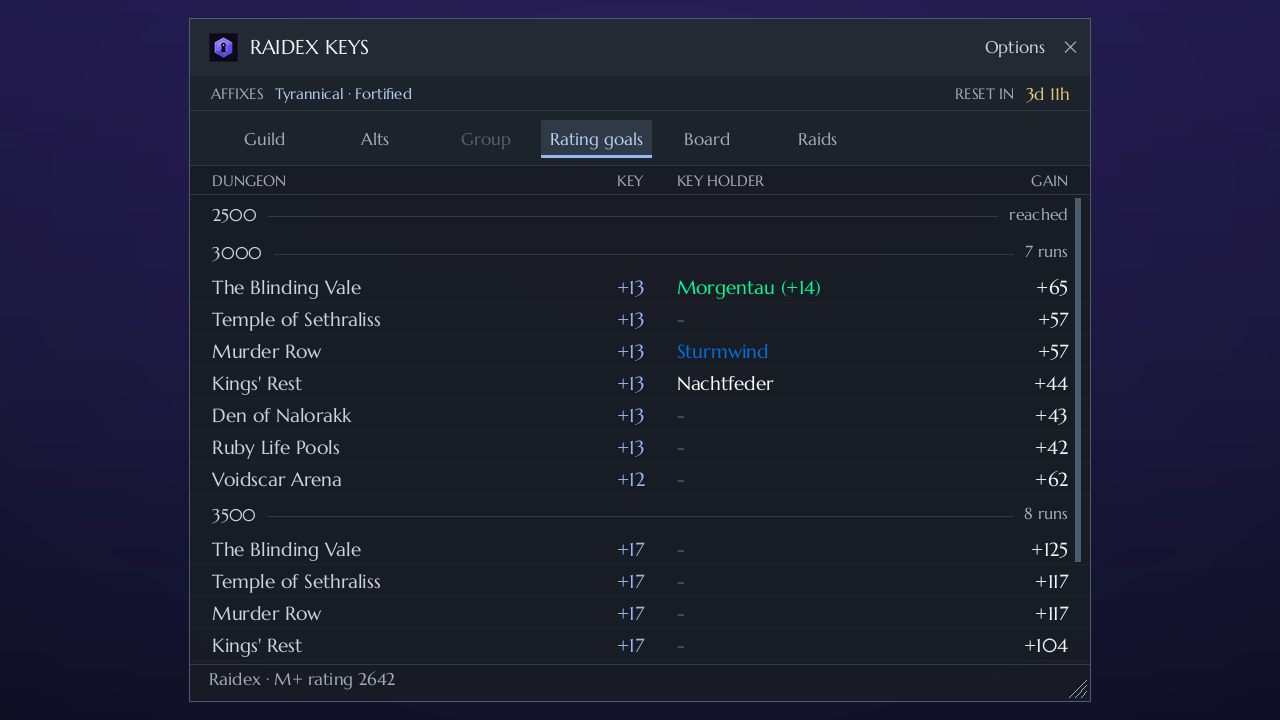Select Murder Row in the 3000 group
This screenshot has width=1280, height=720.
point(640,352)
